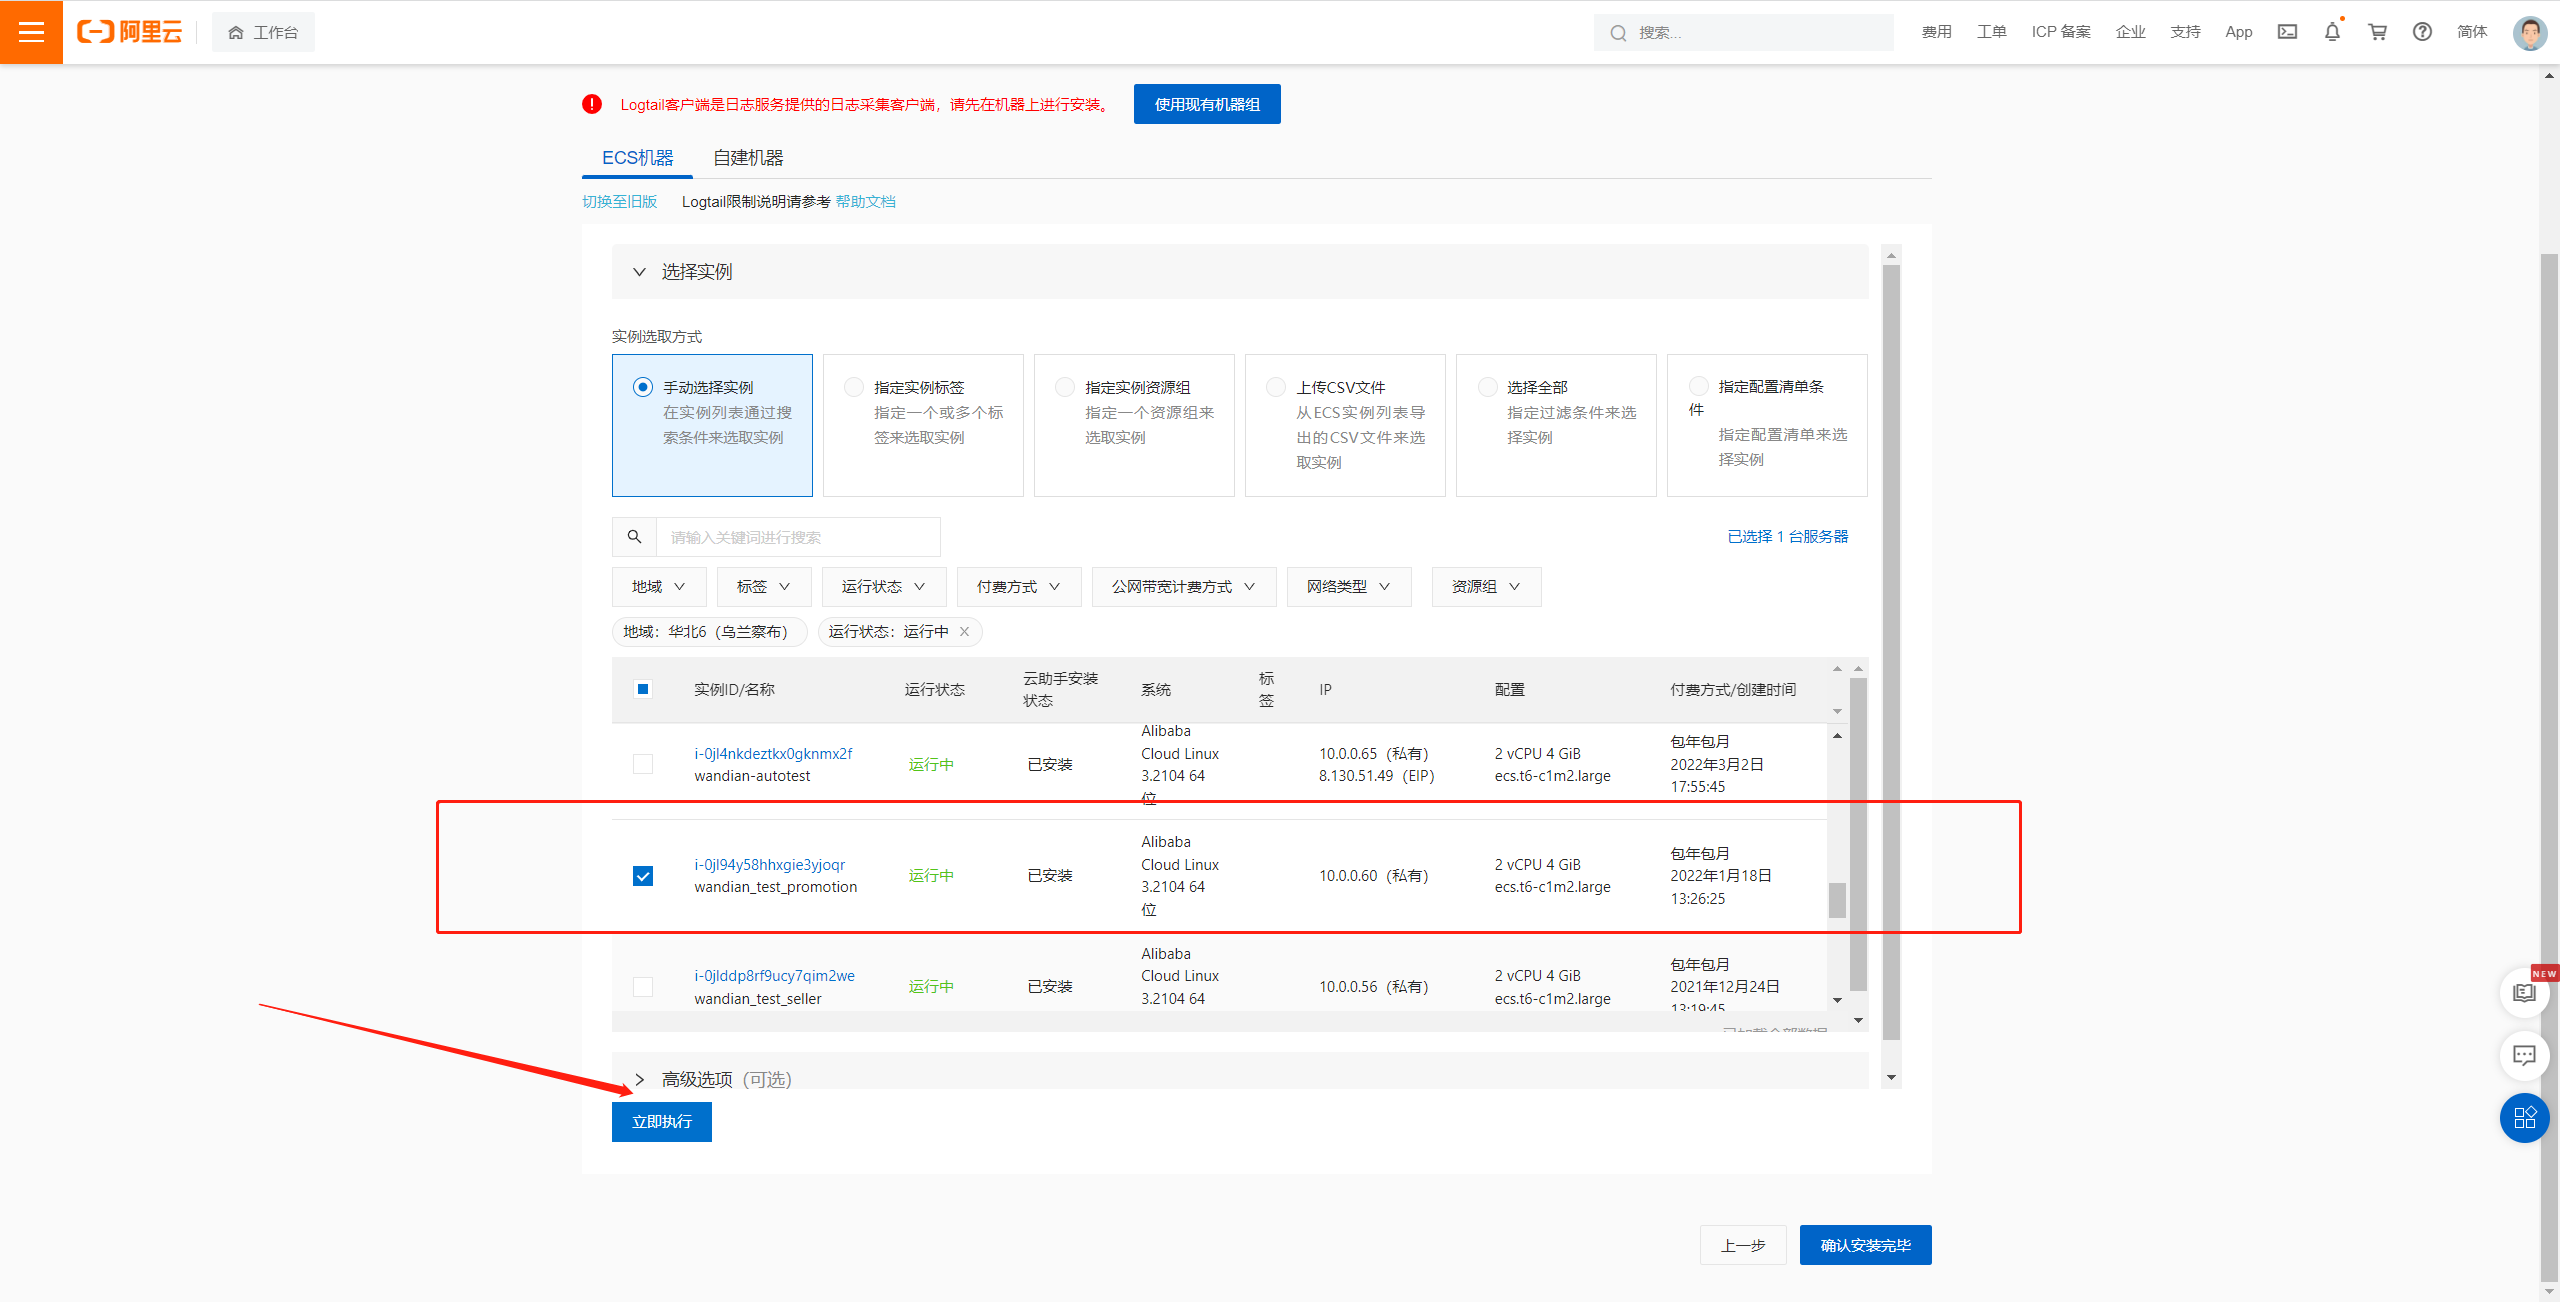Open the 地域 filter dropdown
Screen dimensions: 2560x1302
[x=658, y=587]
